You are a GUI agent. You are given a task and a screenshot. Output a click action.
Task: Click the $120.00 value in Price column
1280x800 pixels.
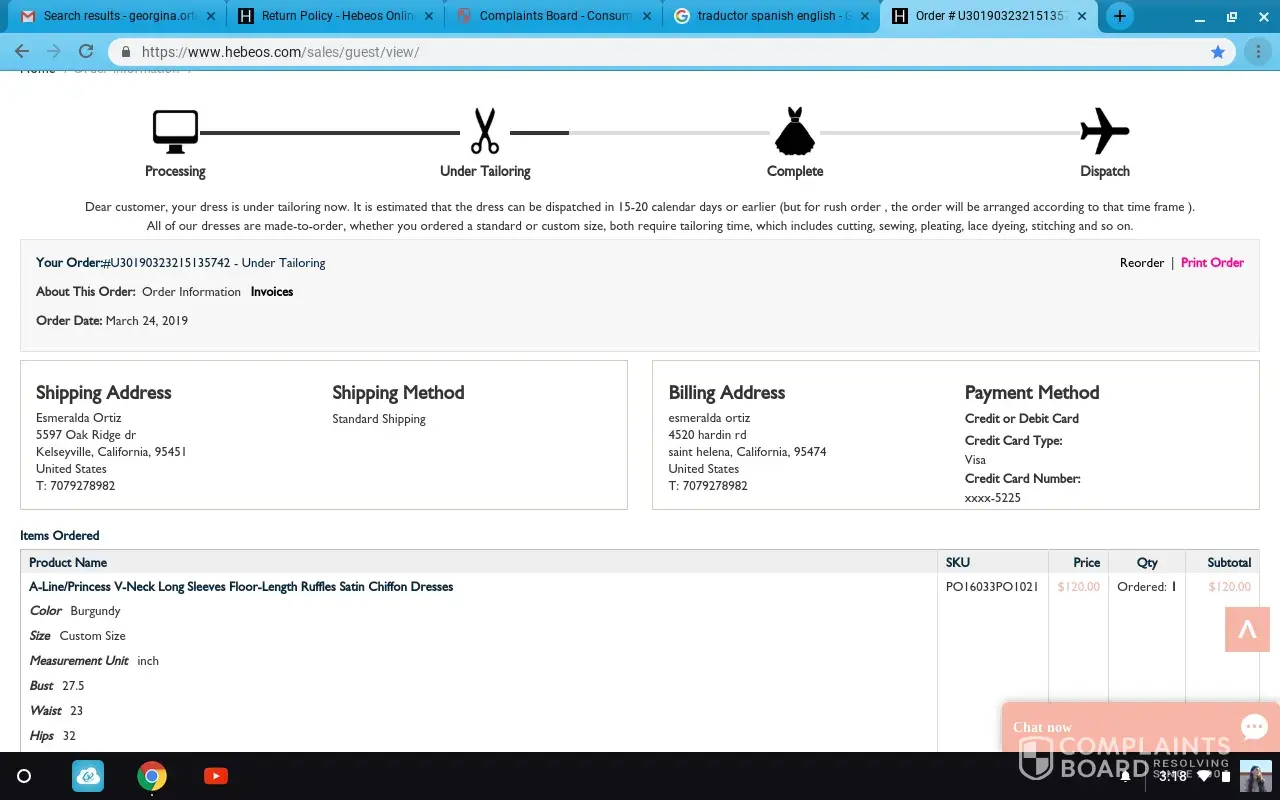pyautogui.click(x=1079, y=587)
